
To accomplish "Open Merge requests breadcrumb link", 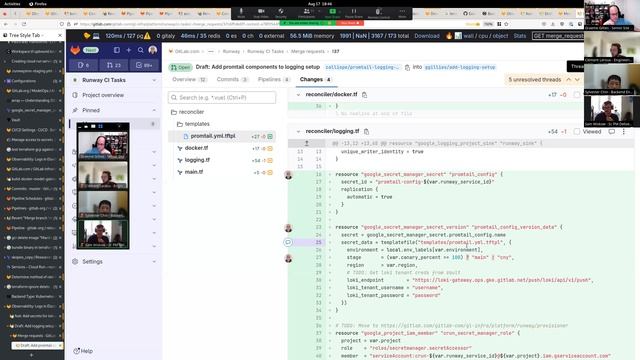I will [308, 51].
